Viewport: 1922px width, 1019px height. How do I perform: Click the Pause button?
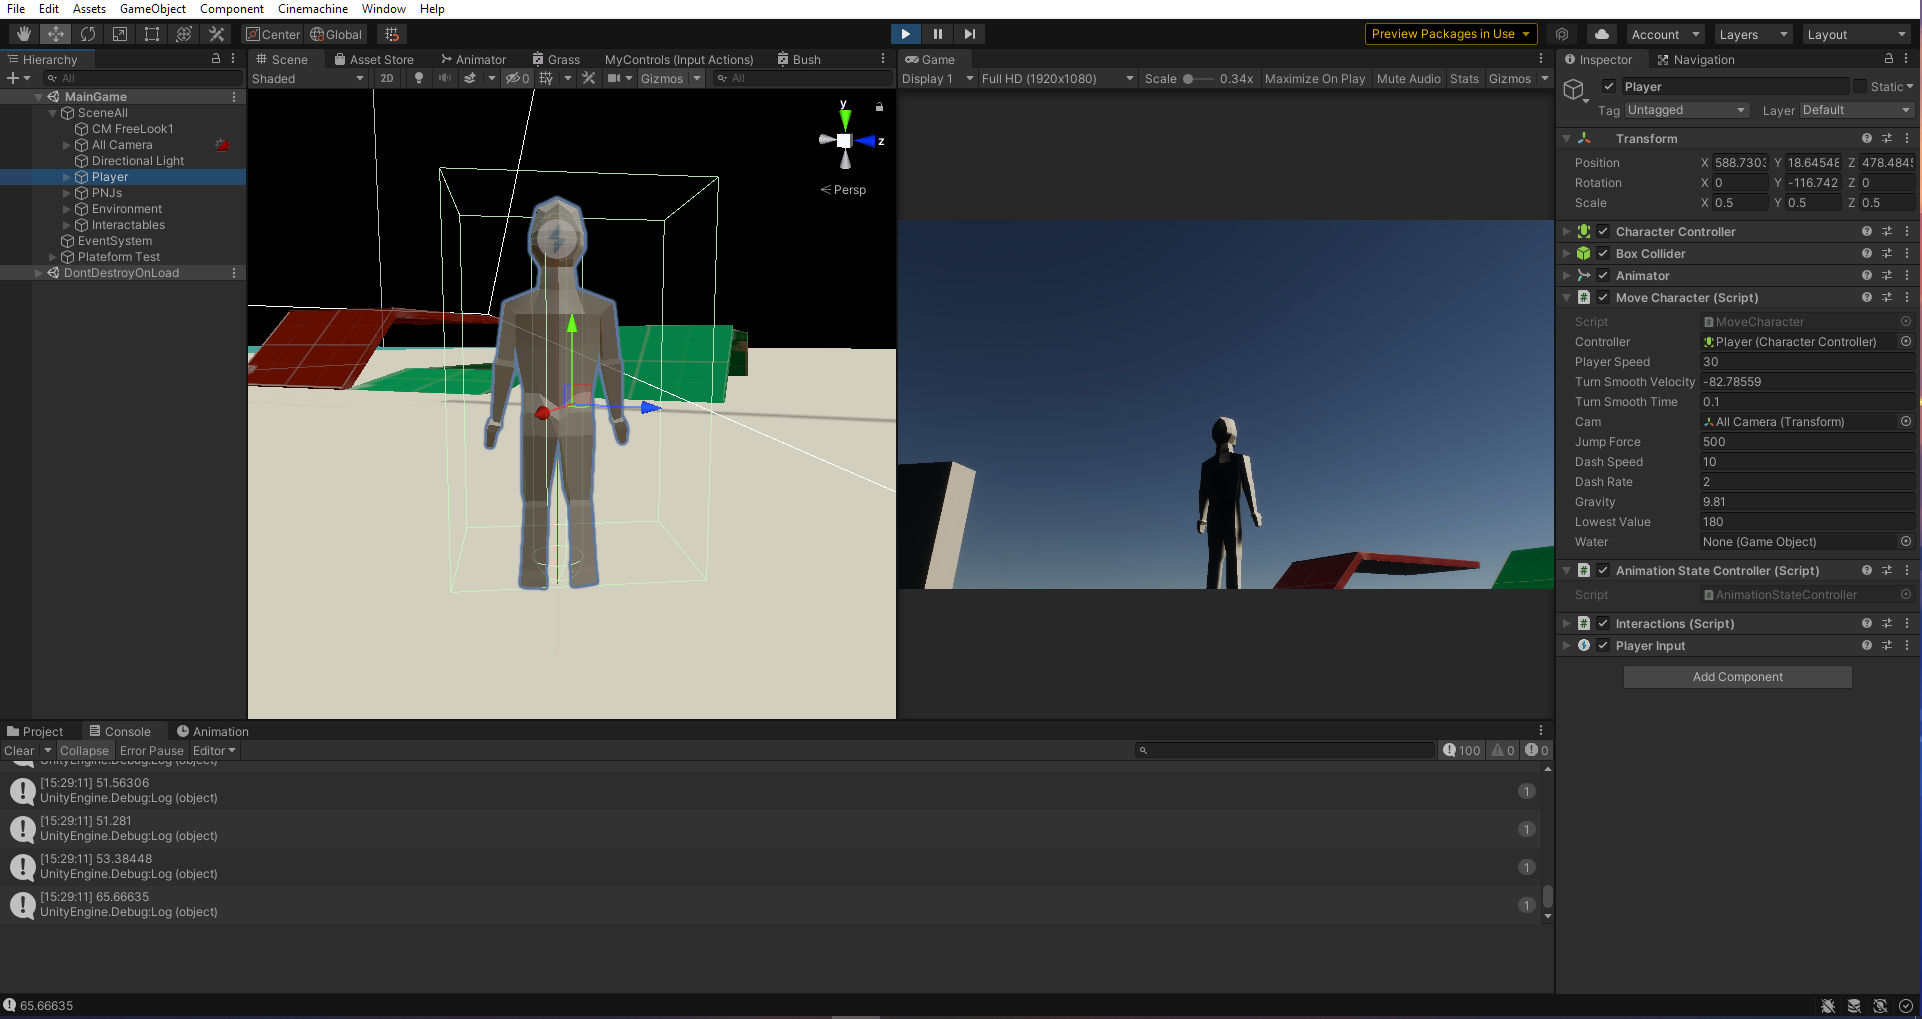point(937,34)
